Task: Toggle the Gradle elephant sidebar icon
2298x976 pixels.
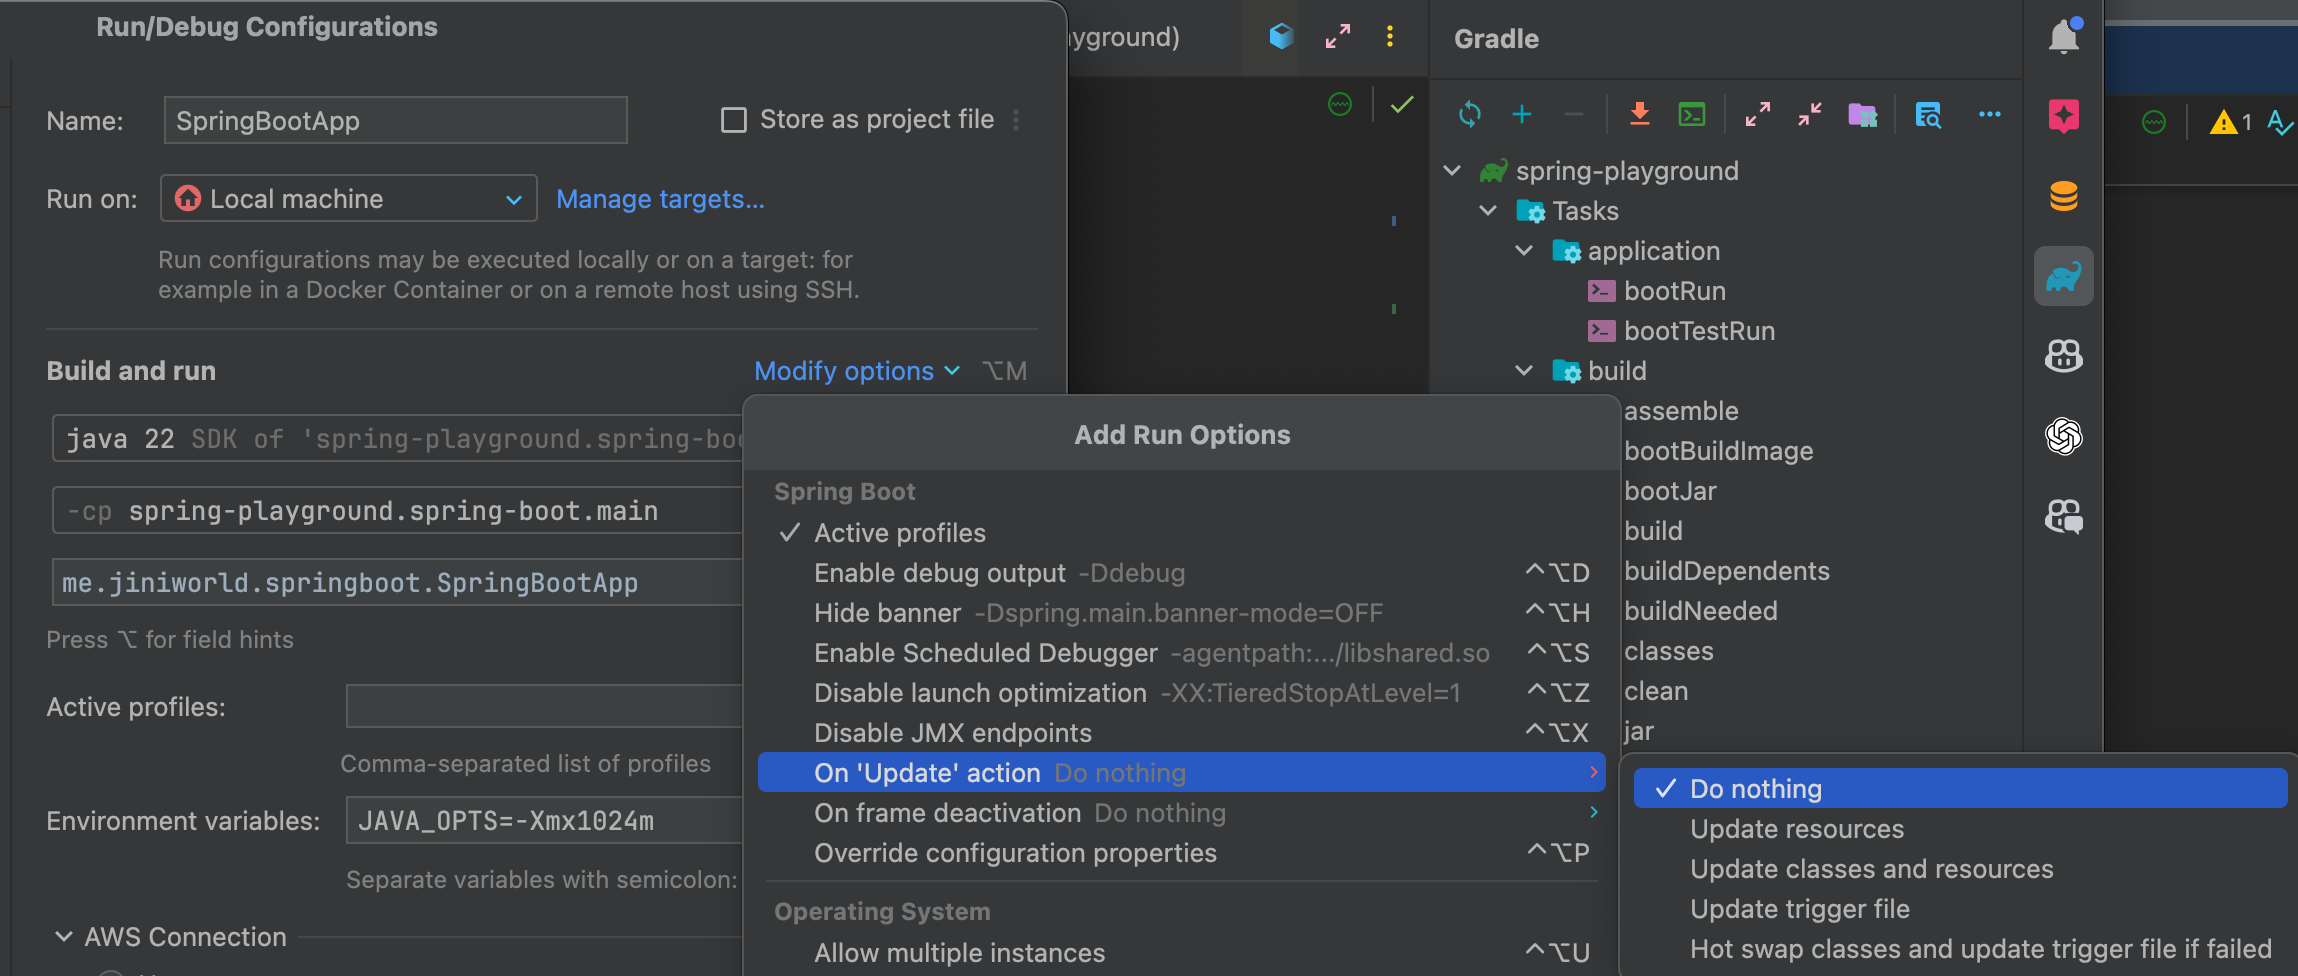Action: tap(2064, 276)
